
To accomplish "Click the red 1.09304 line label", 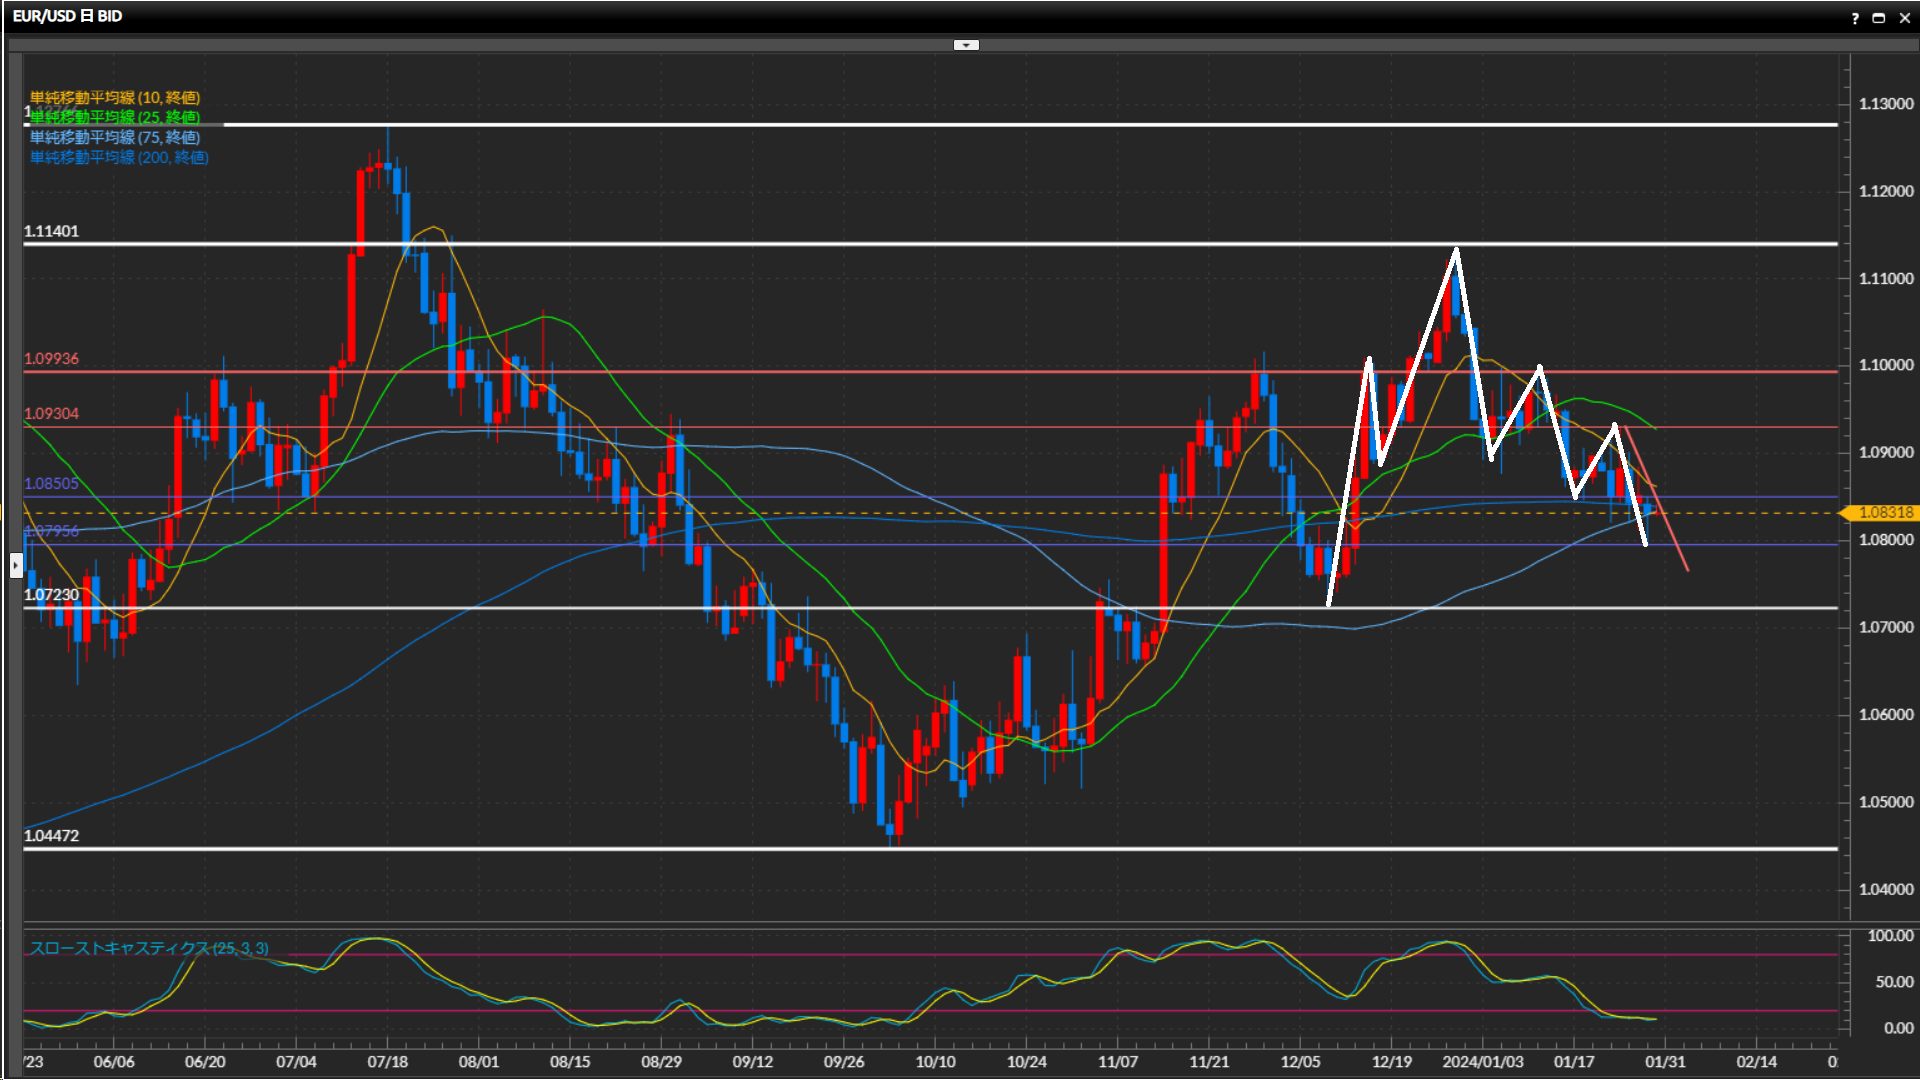I will click(x=52, y=414).
